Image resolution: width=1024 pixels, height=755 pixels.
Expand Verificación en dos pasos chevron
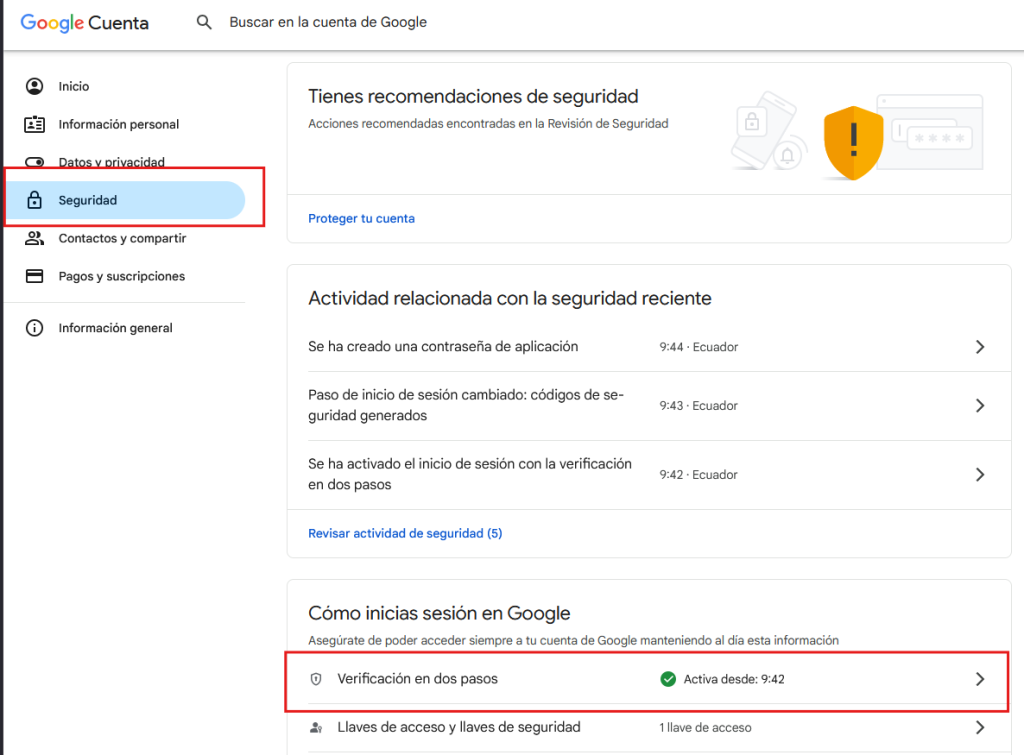979,679
